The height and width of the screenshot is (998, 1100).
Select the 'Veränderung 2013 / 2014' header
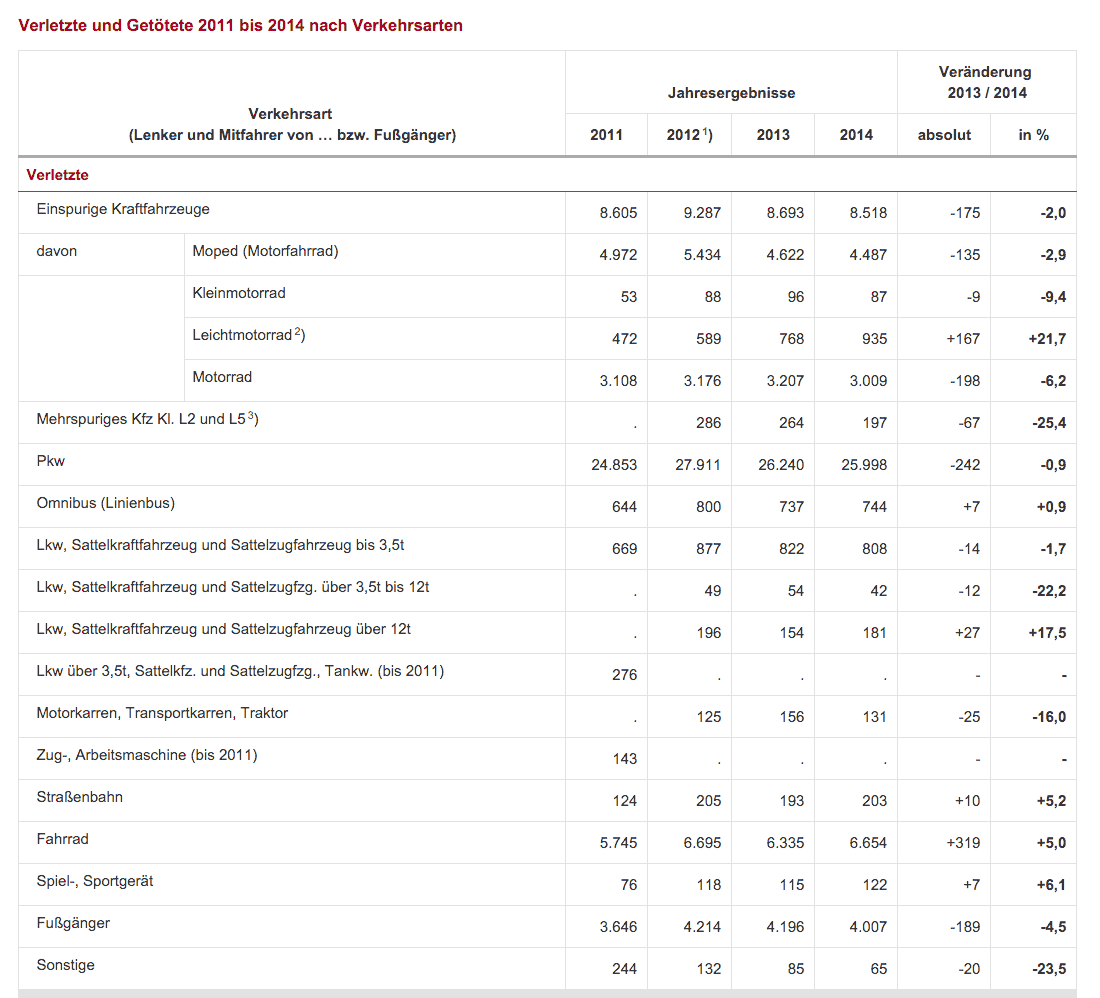[983, 81]
